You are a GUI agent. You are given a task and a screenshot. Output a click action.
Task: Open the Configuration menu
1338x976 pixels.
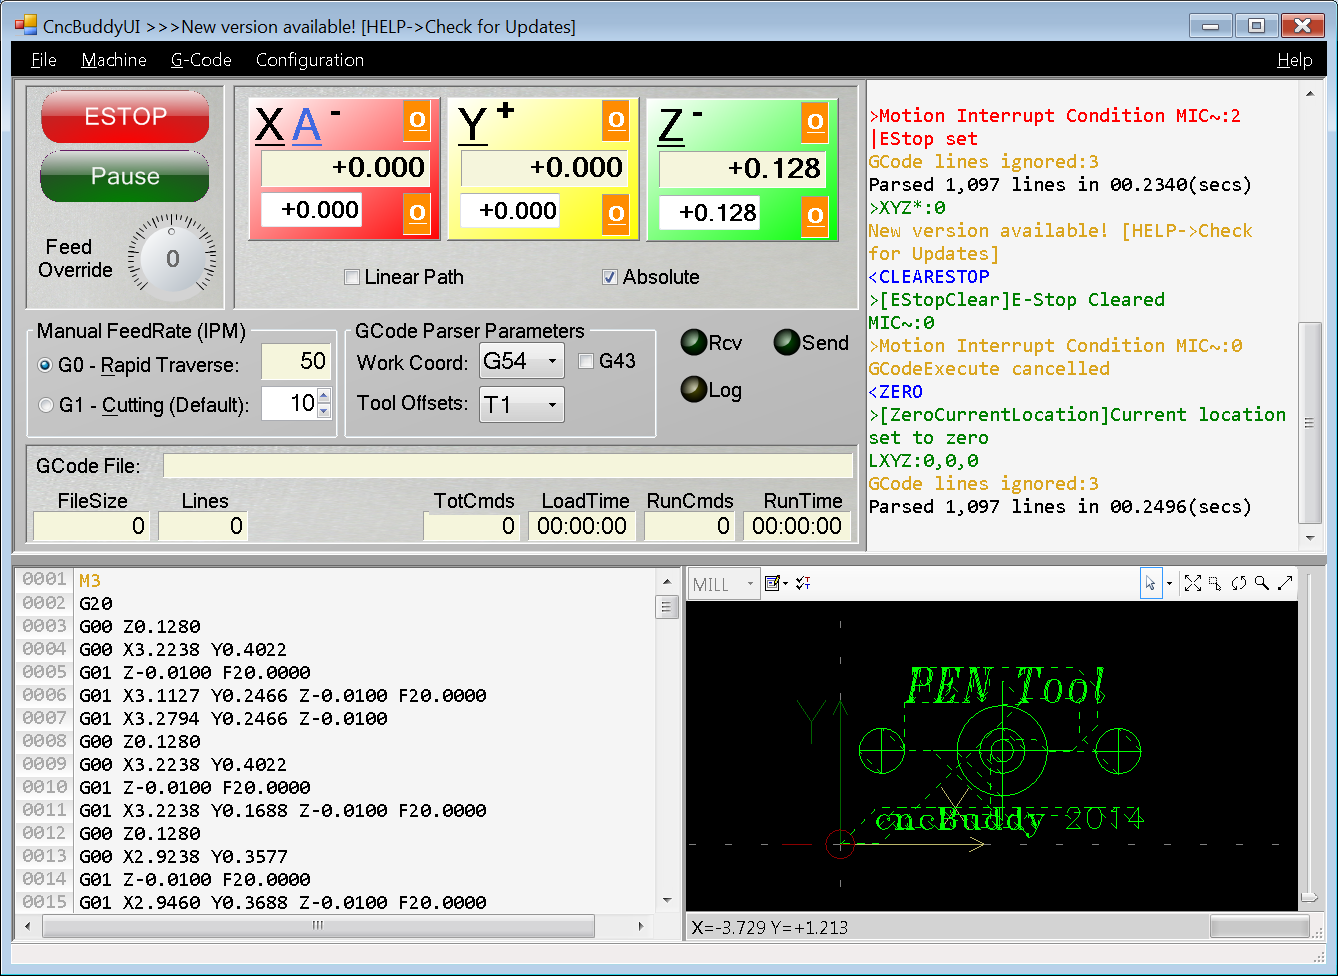310,60
